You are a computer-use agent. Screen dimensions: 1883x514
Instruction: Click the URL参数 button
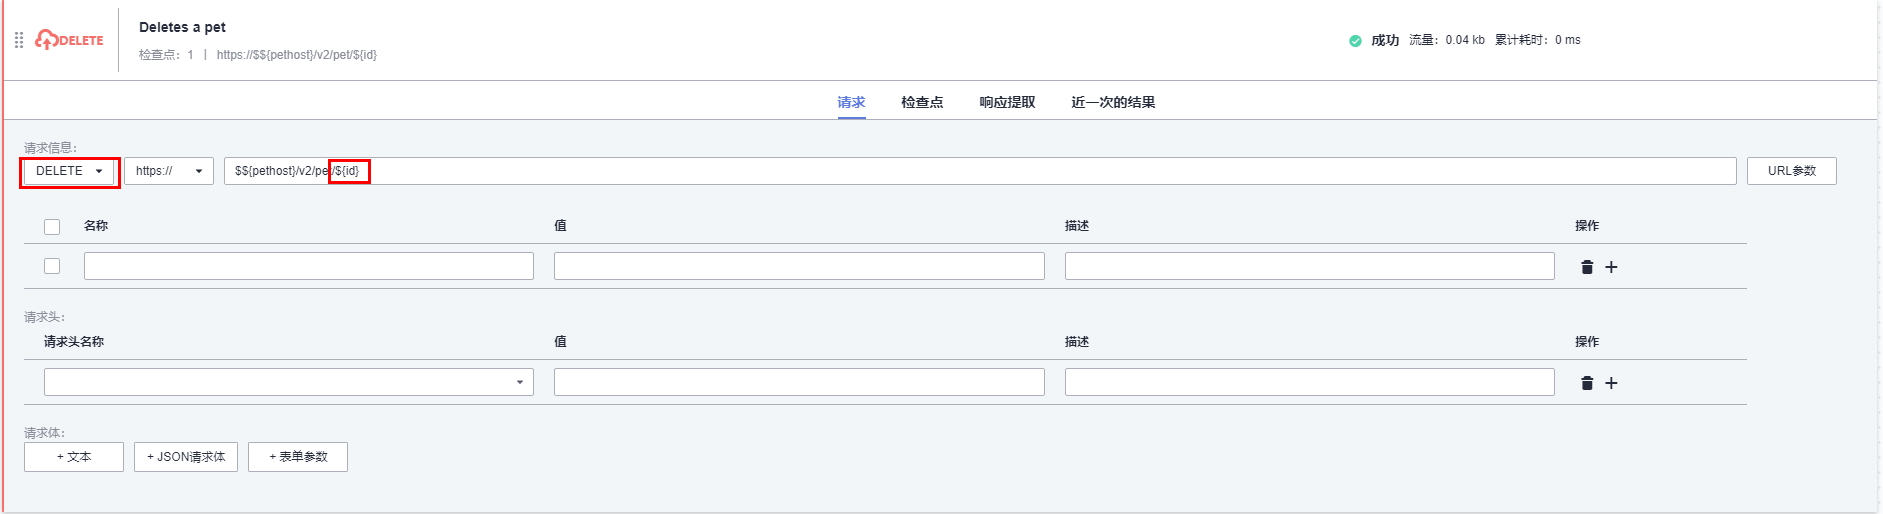(x=1791, y=171)
